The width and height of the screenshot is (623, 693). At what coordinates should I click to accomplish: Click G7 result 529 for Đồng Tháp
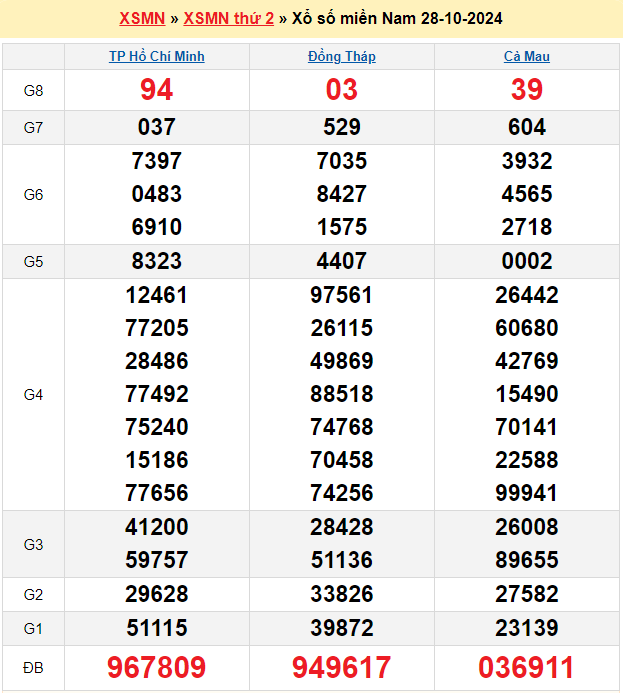tap(342, 127)
